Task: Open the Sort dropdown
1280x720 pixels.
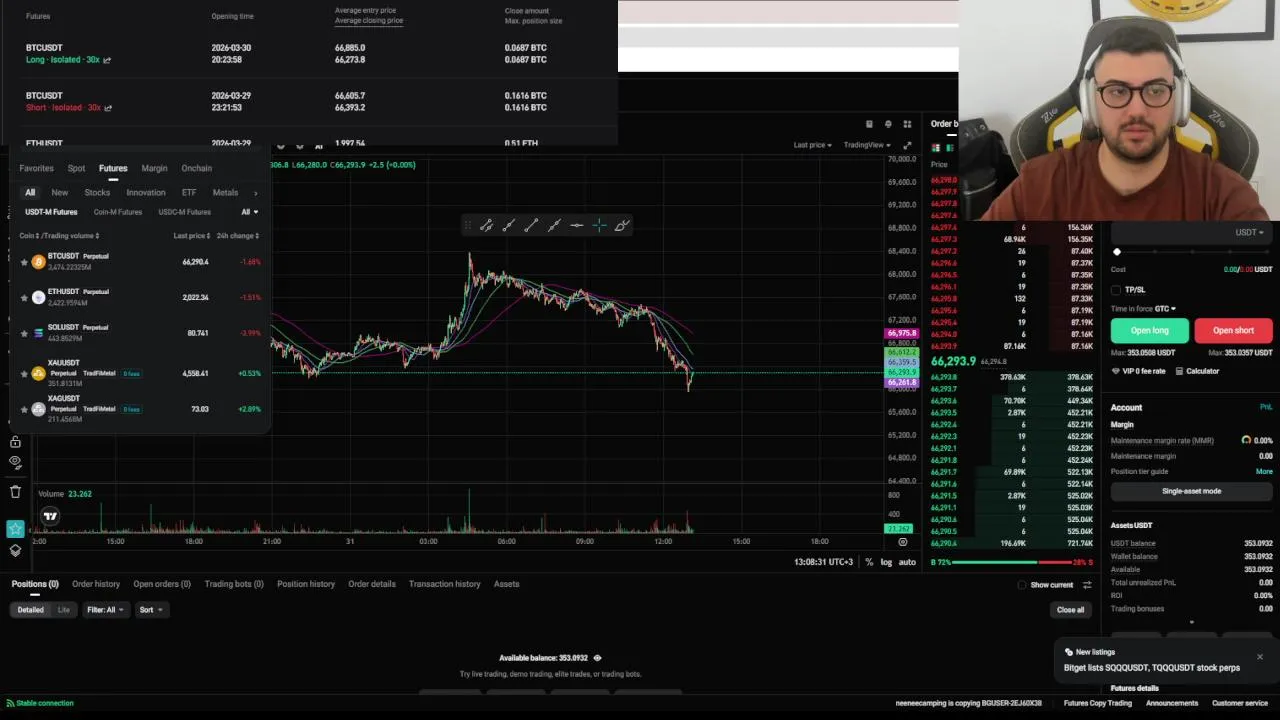Action: pyautogui.click(x=151, y=610)
